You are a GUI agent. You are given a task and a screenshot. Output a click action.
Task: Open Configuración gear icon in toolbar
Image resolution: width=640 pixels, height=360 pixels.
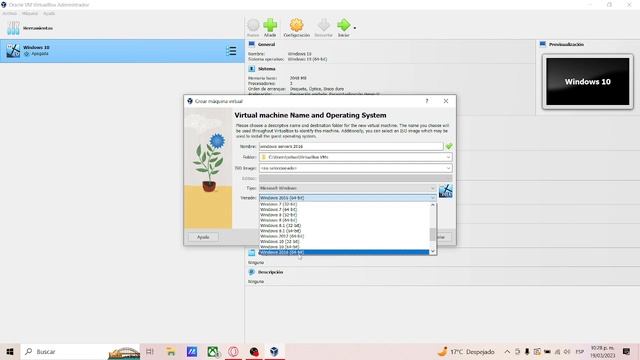tap(296, 25)
